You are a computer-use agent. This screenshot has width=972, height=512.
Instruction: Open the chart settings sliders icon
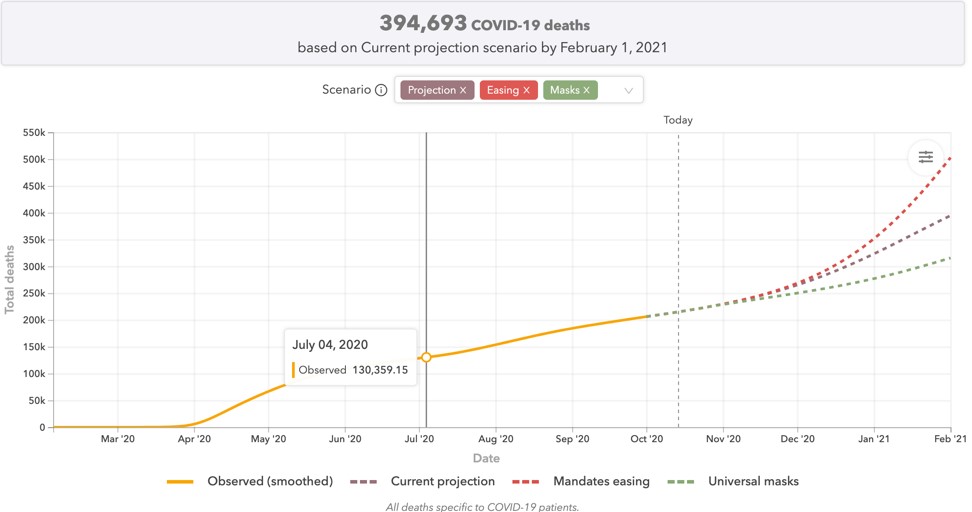925,157
